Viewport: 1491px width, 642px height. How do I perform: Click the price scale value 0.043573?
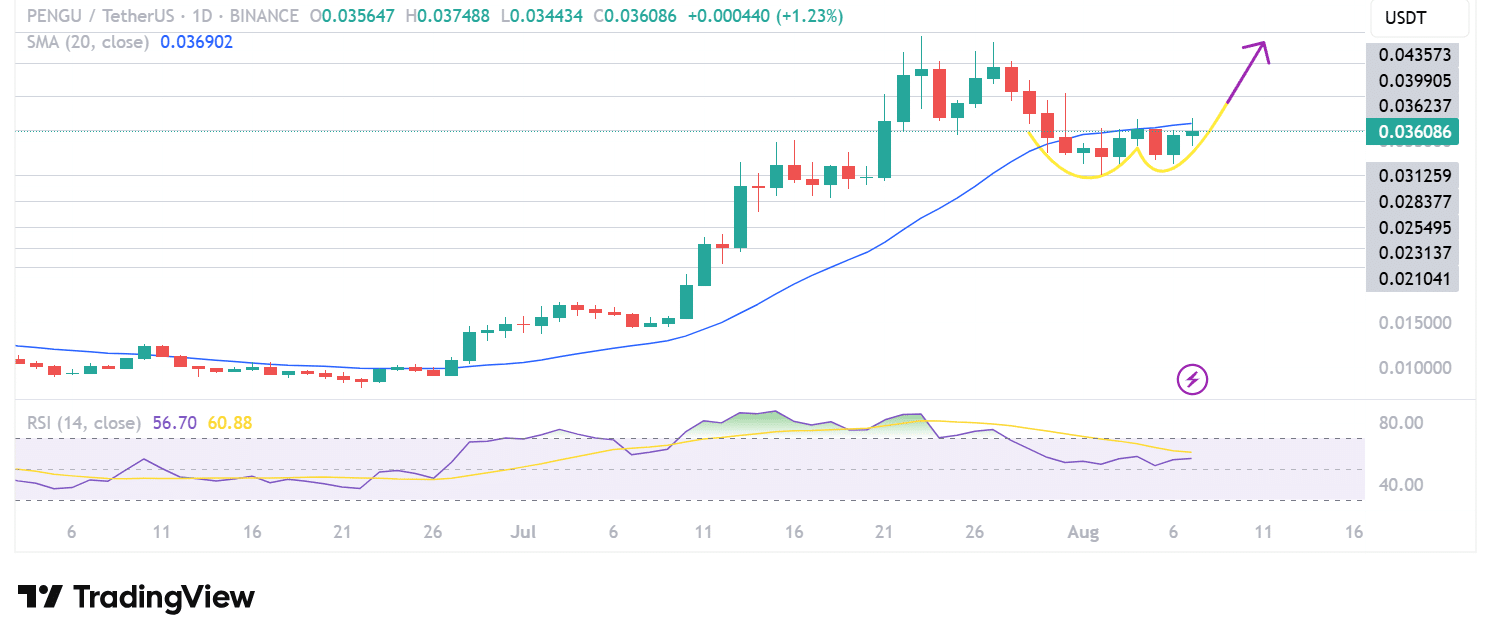pyautogui.click(x=1413, y=53)
